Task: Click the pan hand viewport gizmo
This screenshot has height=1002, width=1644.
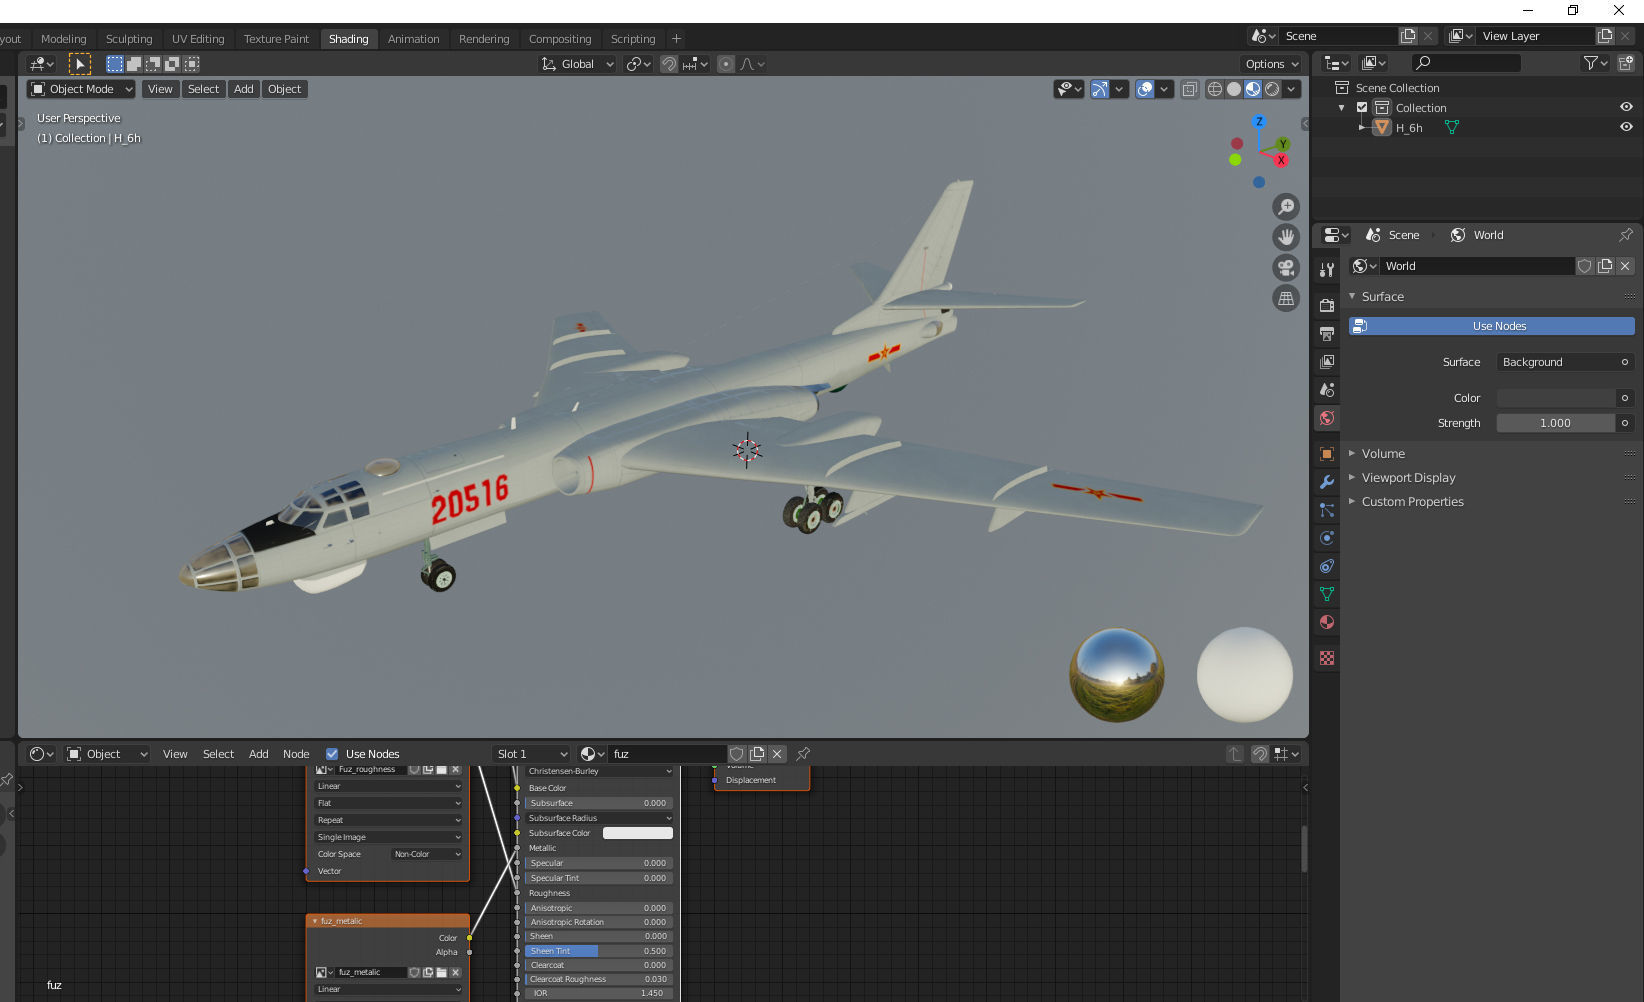Action: tap(1286, 237)
